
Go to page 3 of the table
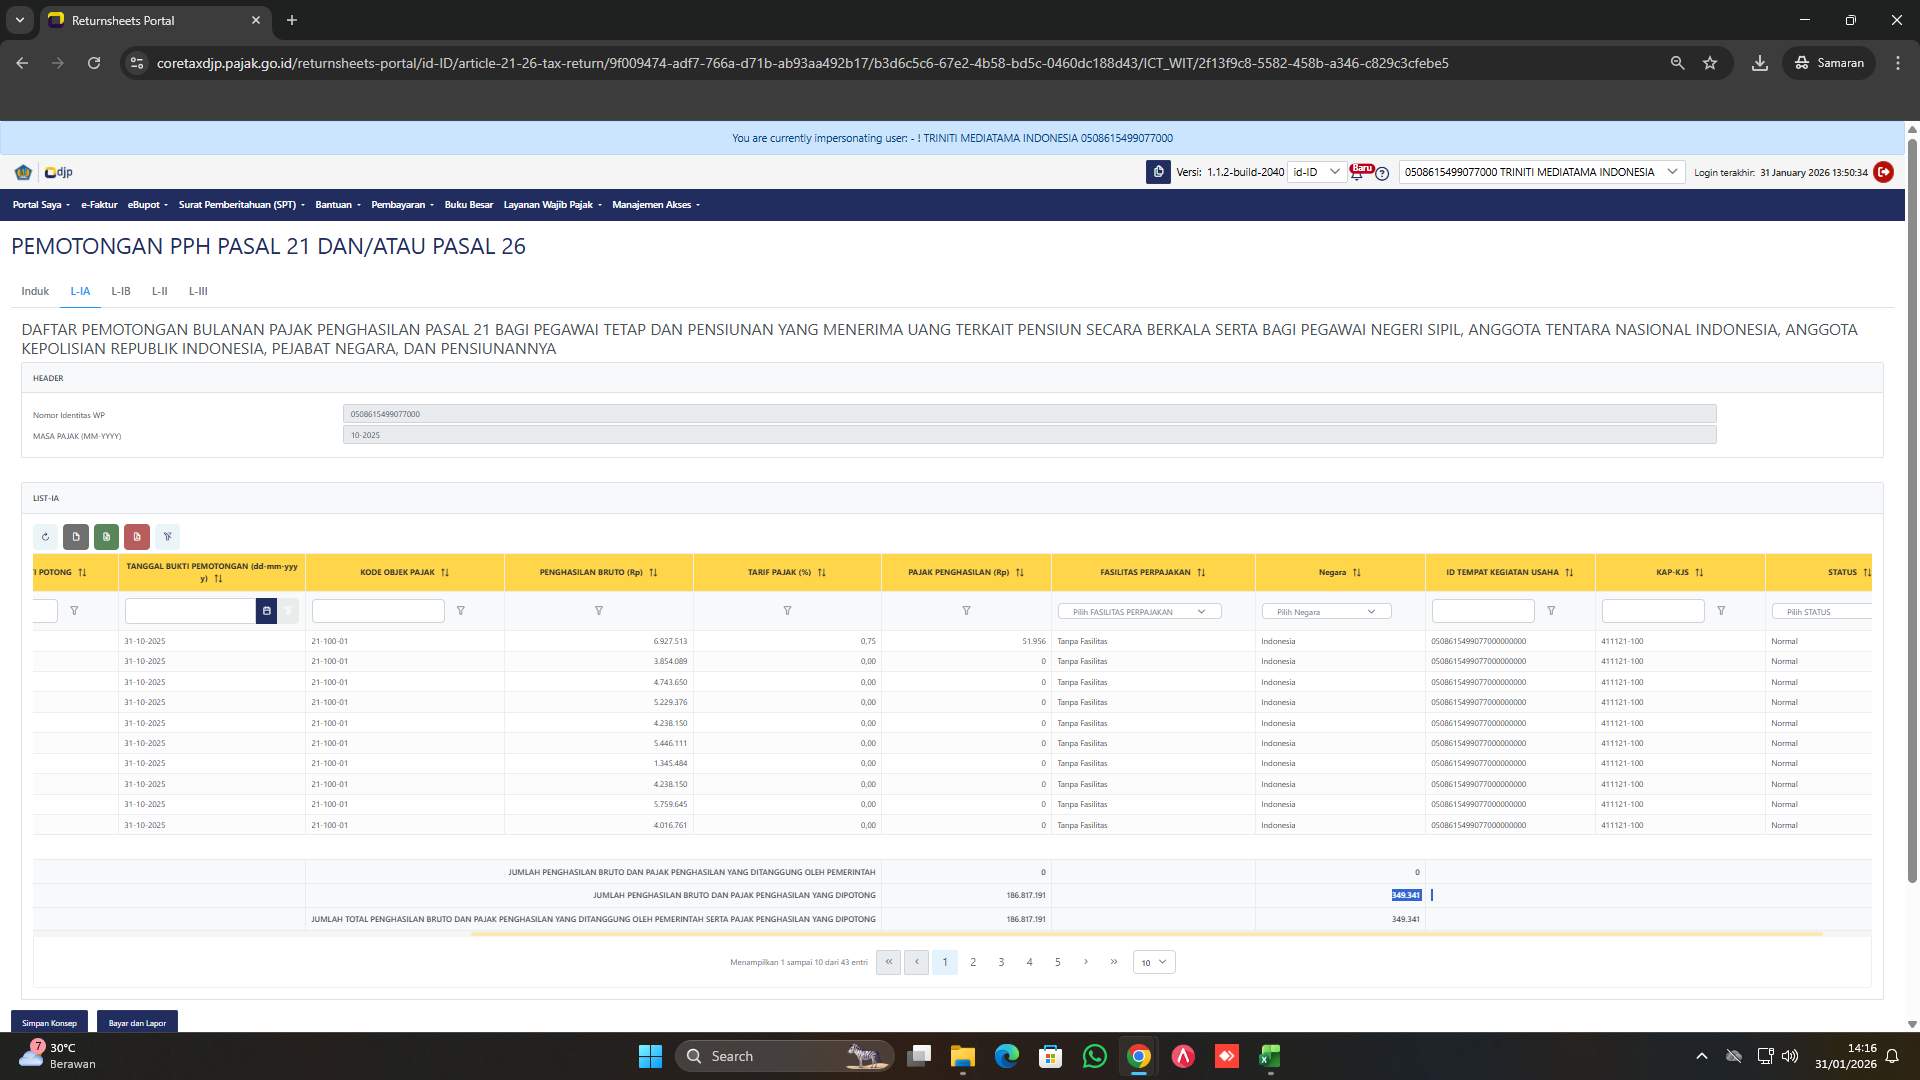1001,962
